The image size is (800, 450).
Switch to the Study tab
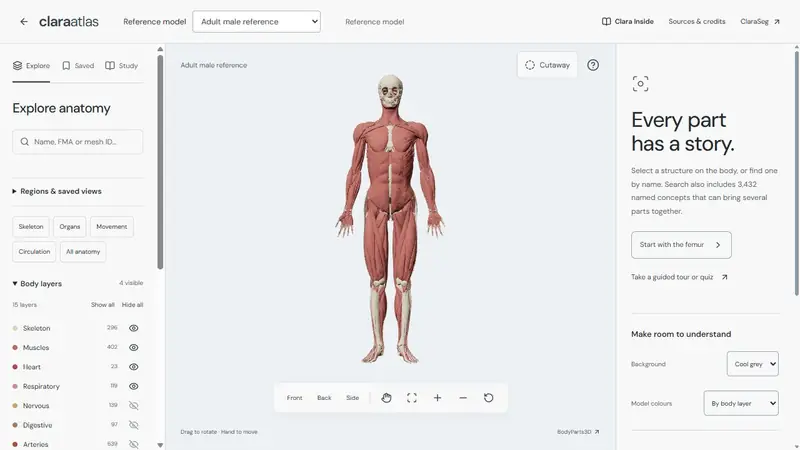tap(121, 66)
